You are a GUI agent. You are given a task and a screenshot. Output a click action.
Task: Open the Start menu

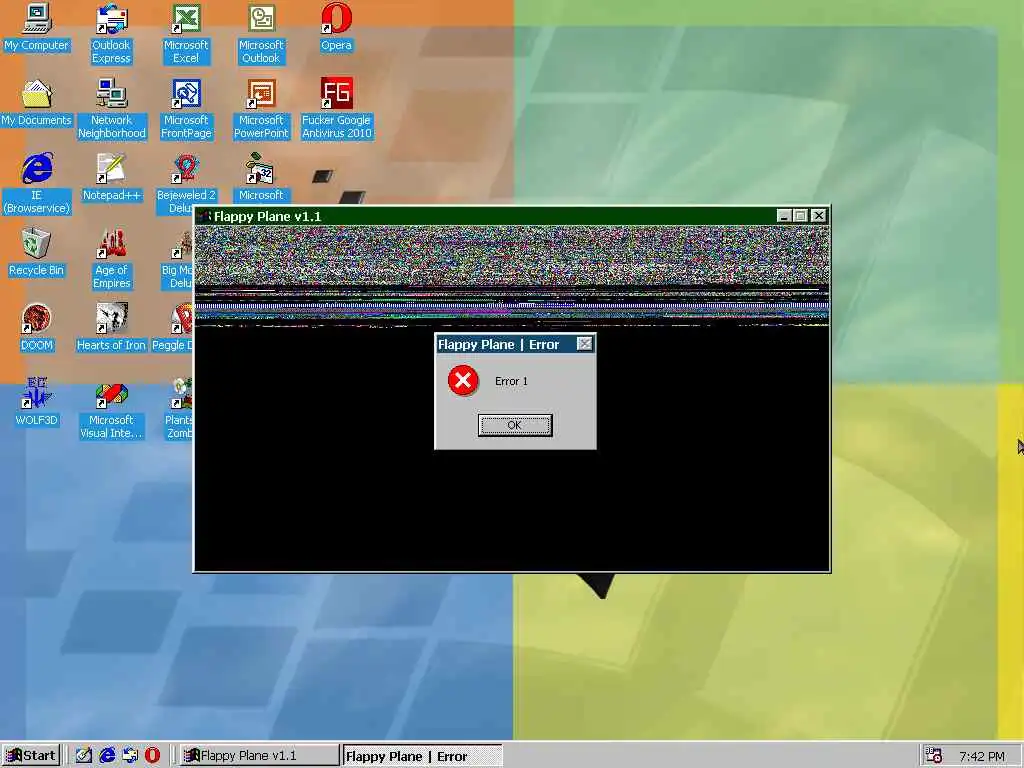31,756
